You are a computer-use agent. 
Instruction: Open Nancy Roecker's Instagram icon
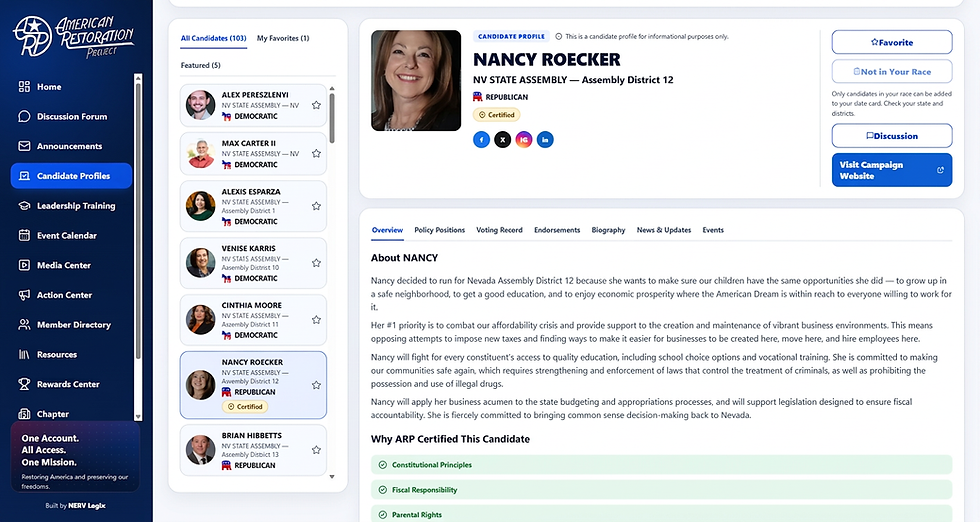524,139
